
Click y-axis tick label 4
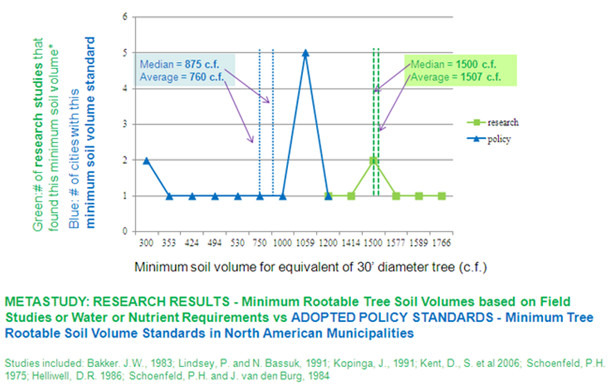(x=125, y=88)
